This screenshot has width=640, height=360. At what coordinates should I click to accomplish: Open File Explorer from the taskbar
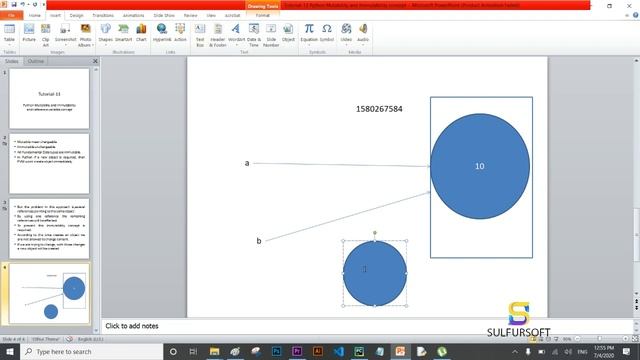pyautogui.click(x=214, y=351)
